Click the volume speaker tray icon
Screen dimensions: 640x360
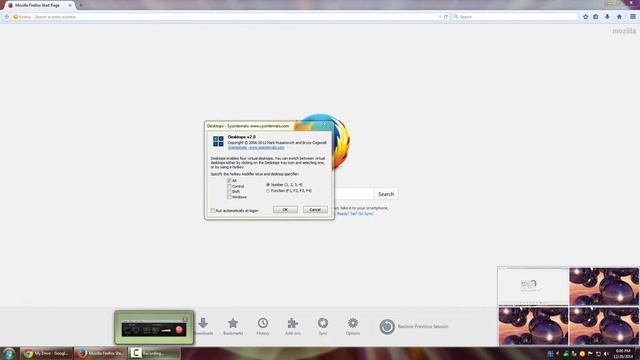[606, 353]
